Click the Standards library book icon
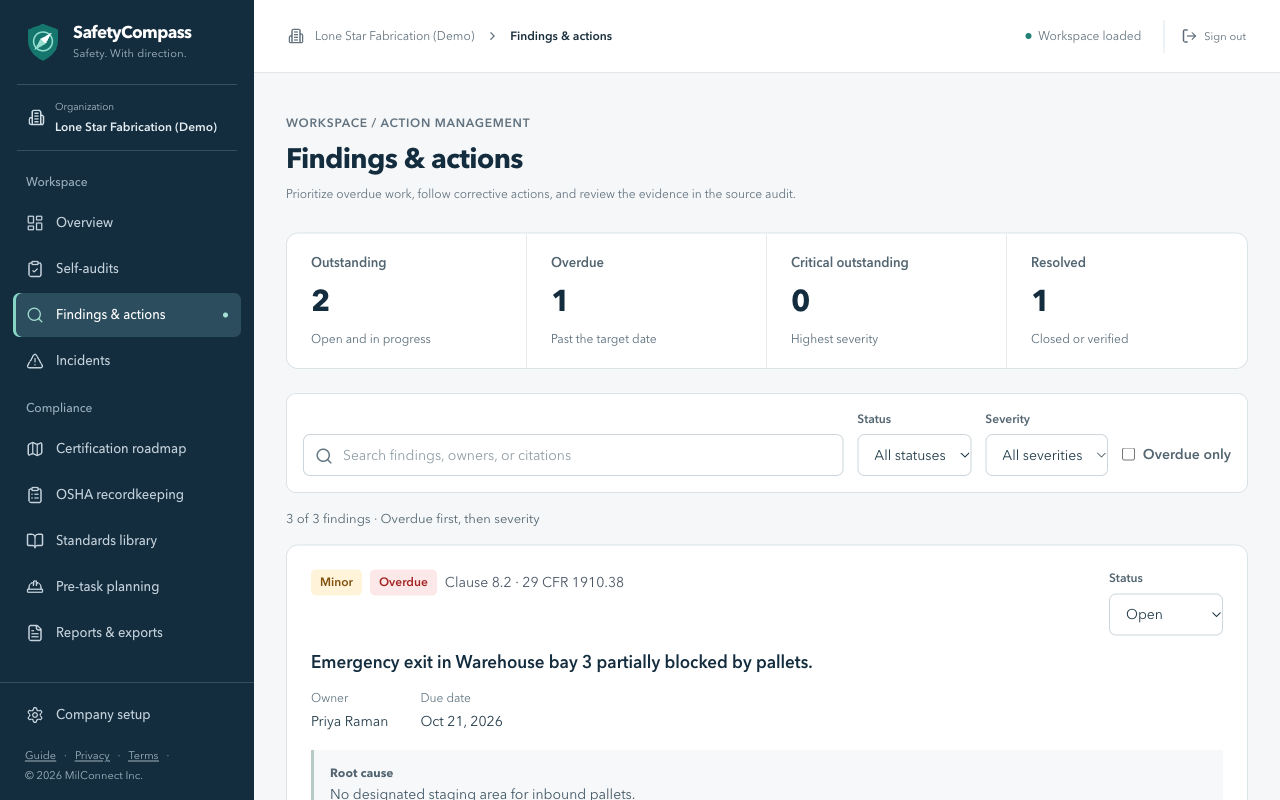1280x800 pixels. click(x=35, y=541)
